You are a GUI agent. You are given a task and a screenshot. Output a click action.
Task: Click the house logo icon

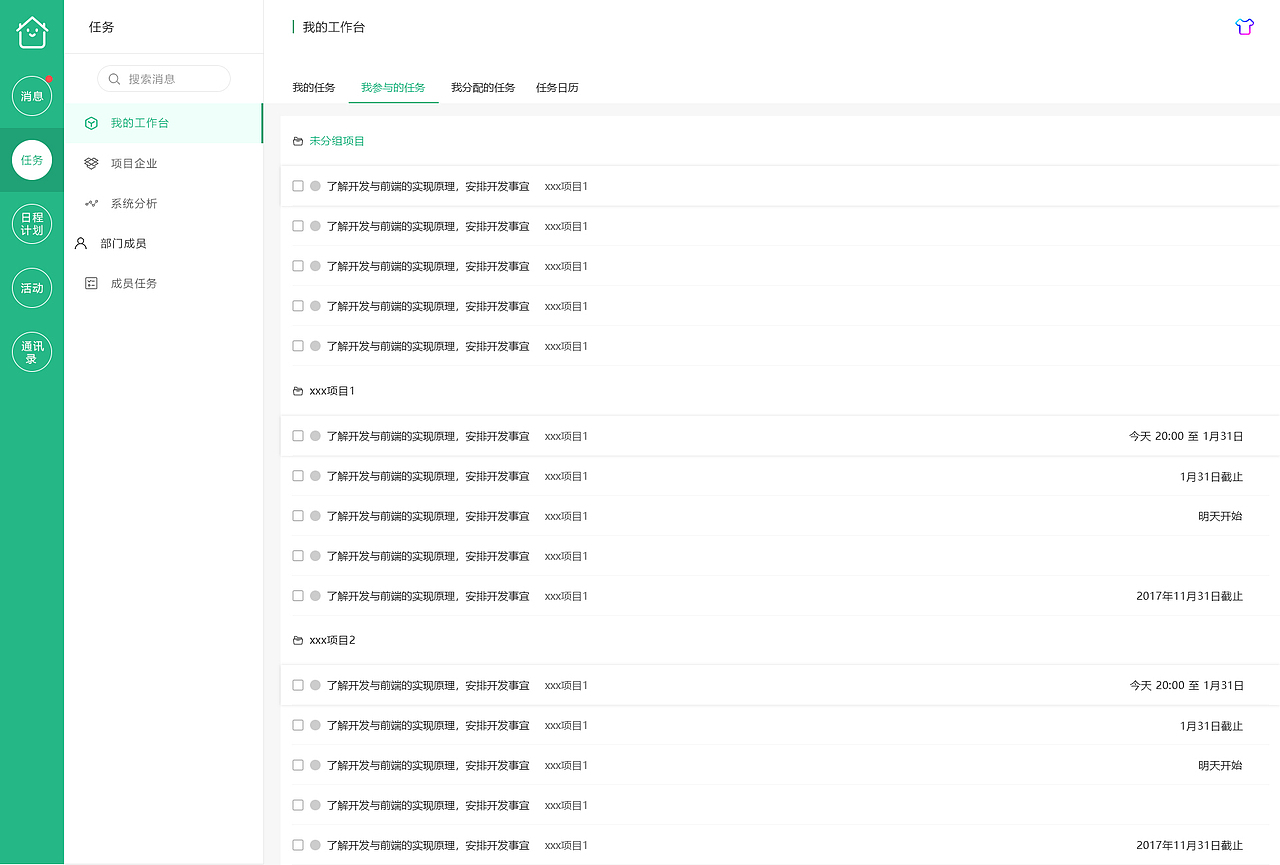(x=32, y=32)
